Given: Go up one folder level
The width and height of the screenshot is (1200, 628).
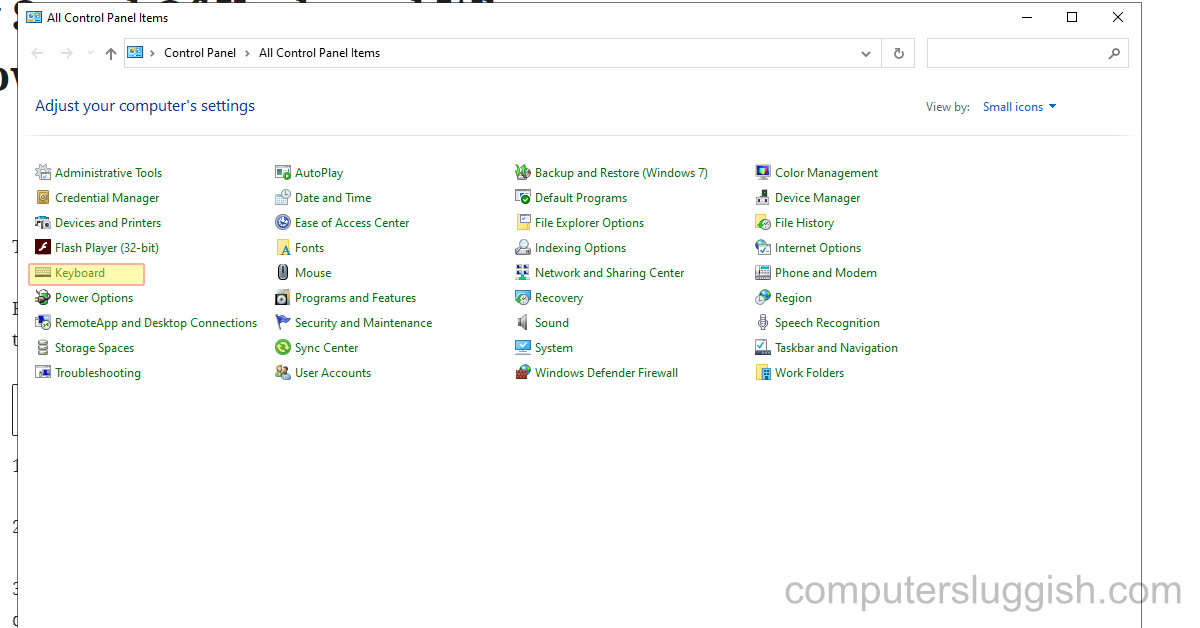Looking at the screenshot, I should [x=111, y=54].
